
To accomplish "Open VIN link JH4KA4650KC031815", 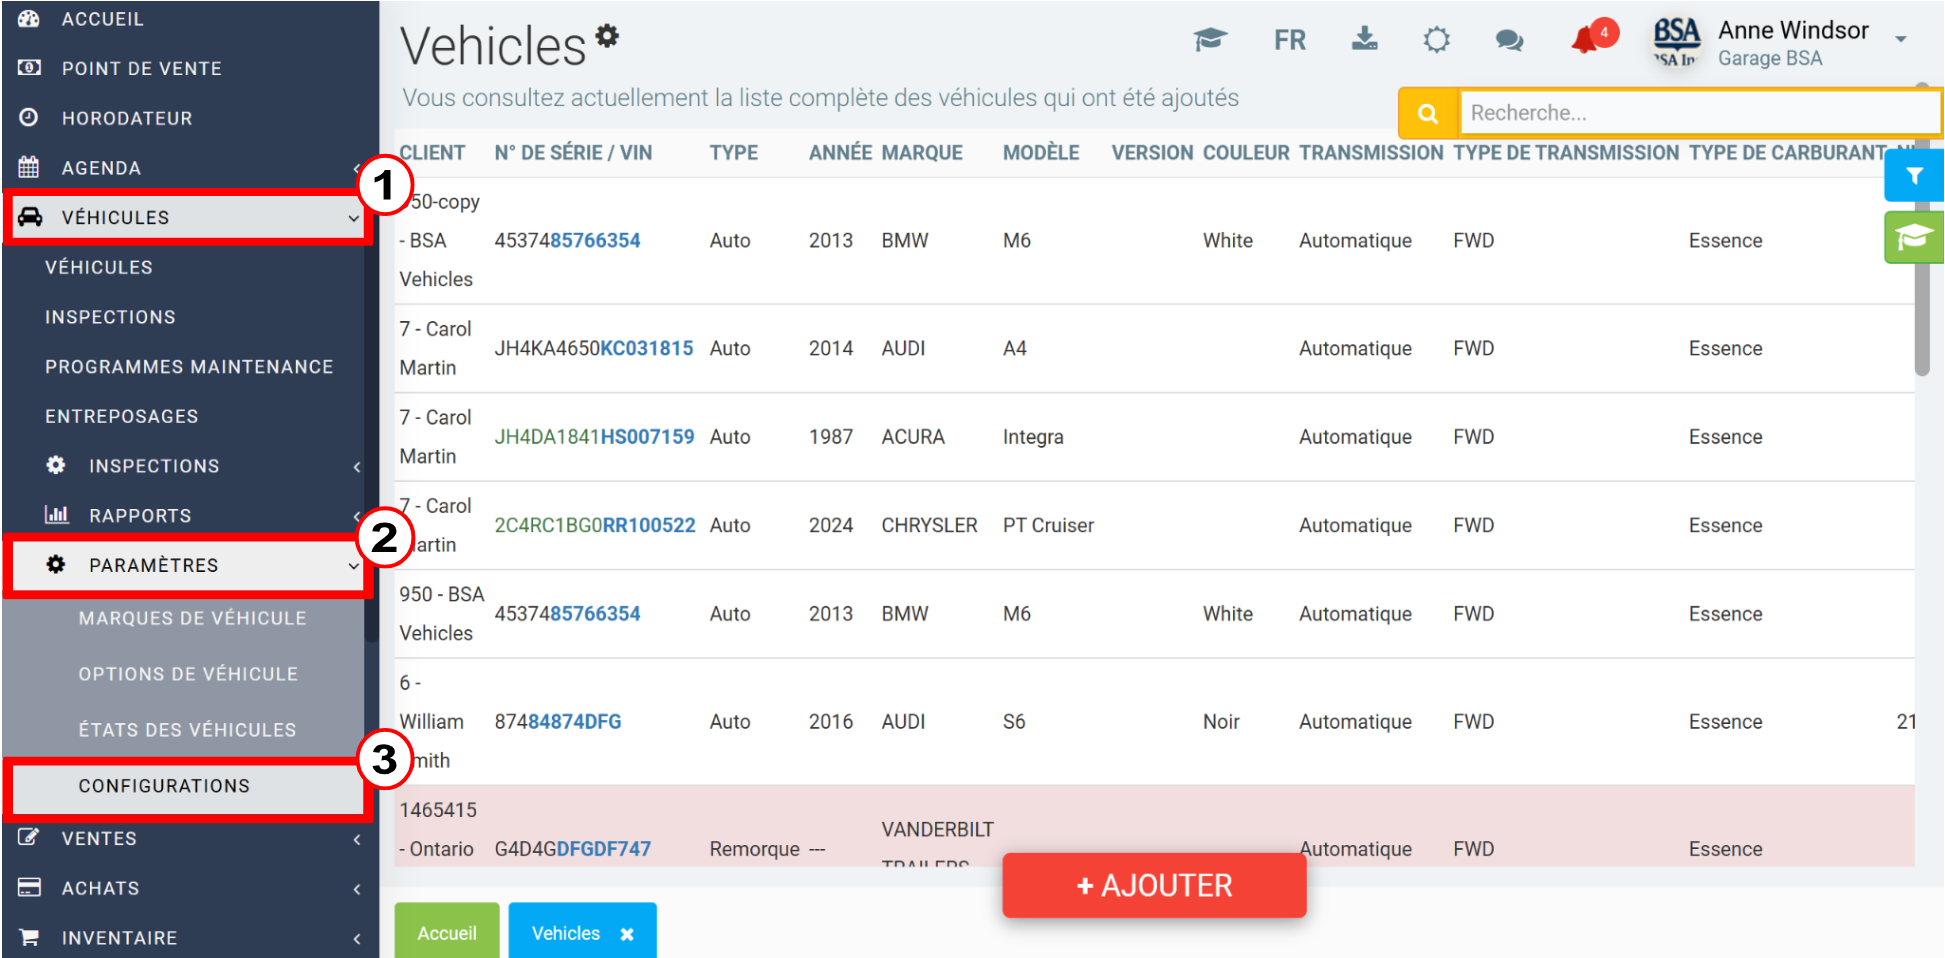I will tap(593, 348).
